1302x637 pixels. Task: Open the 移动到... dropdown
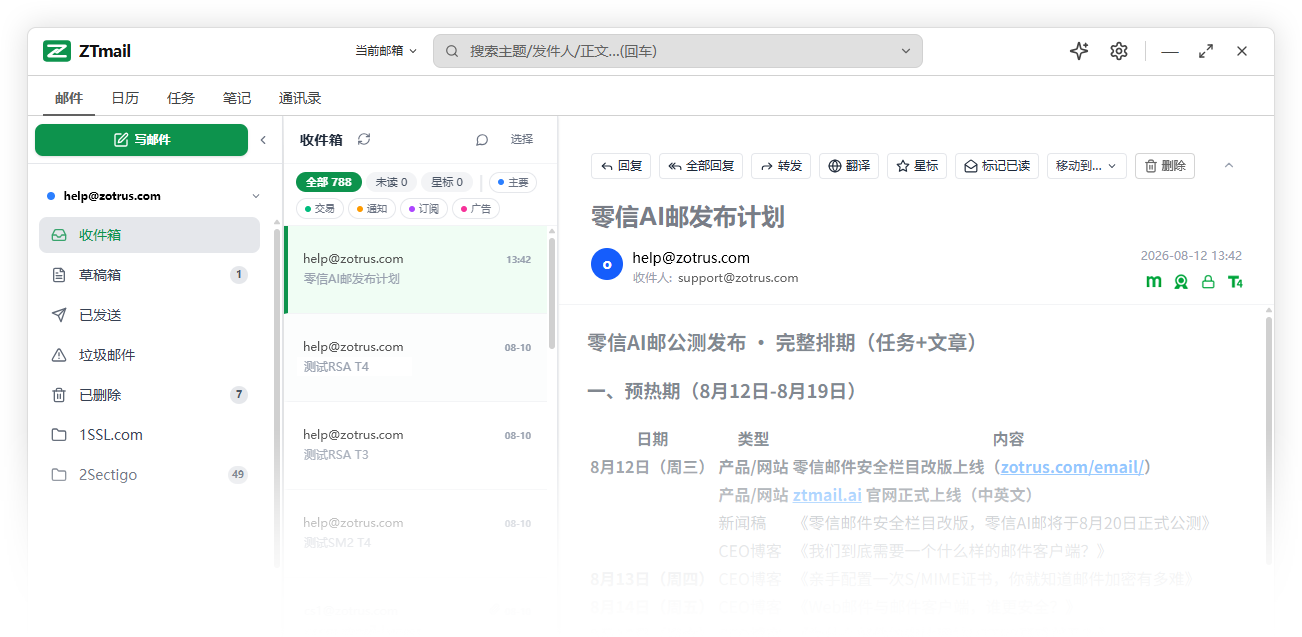pos(1087,166)
